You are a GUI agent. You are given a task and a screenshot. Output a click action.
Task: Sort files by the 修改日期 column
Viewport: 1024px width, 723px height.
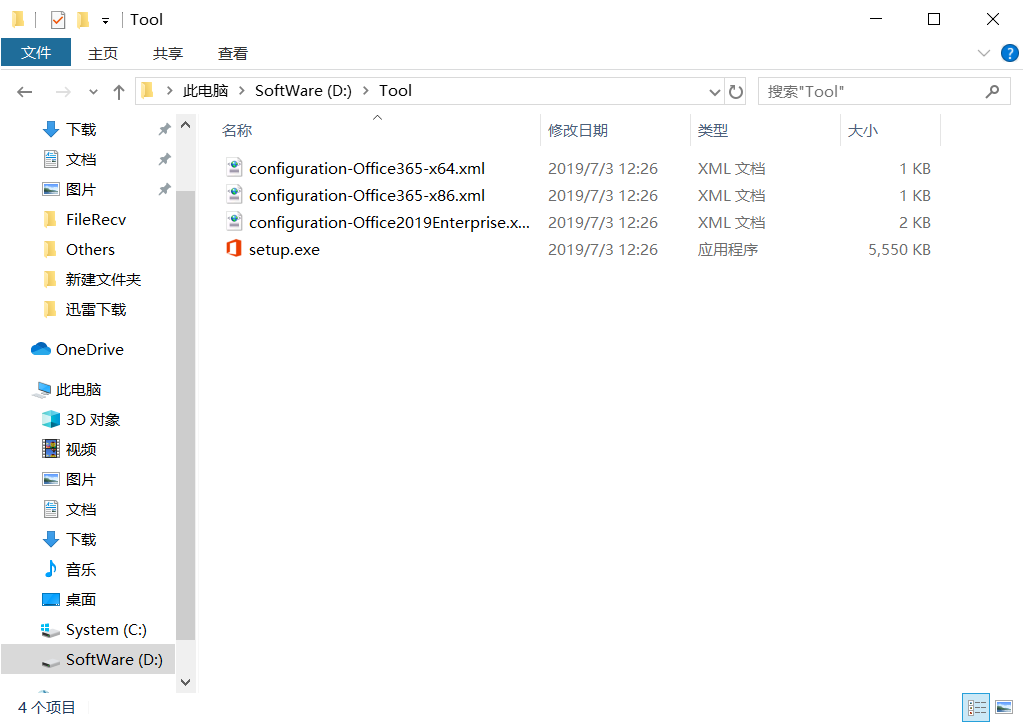coord(580,130)
